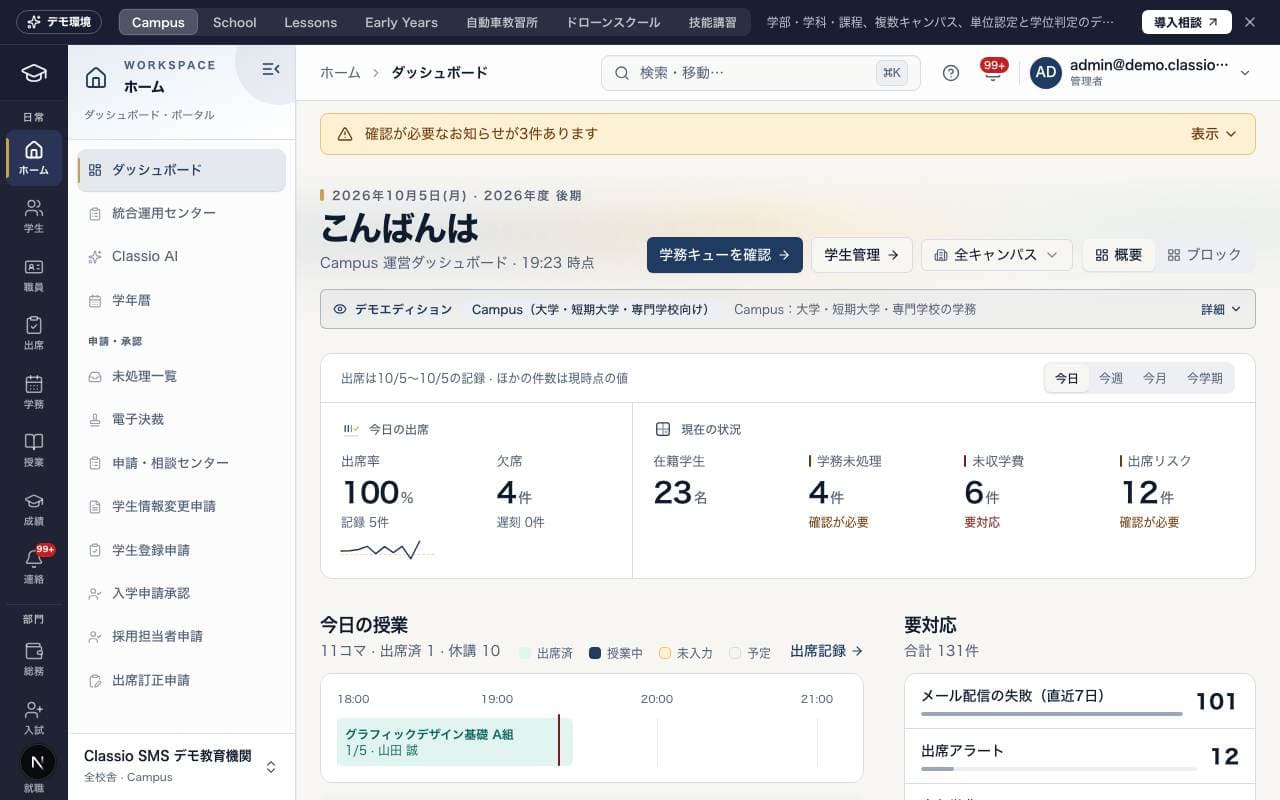Select the 今日 period option
Viewport: 1280px width, 800px height.
pyautogui.click(x=1067, y=378)
